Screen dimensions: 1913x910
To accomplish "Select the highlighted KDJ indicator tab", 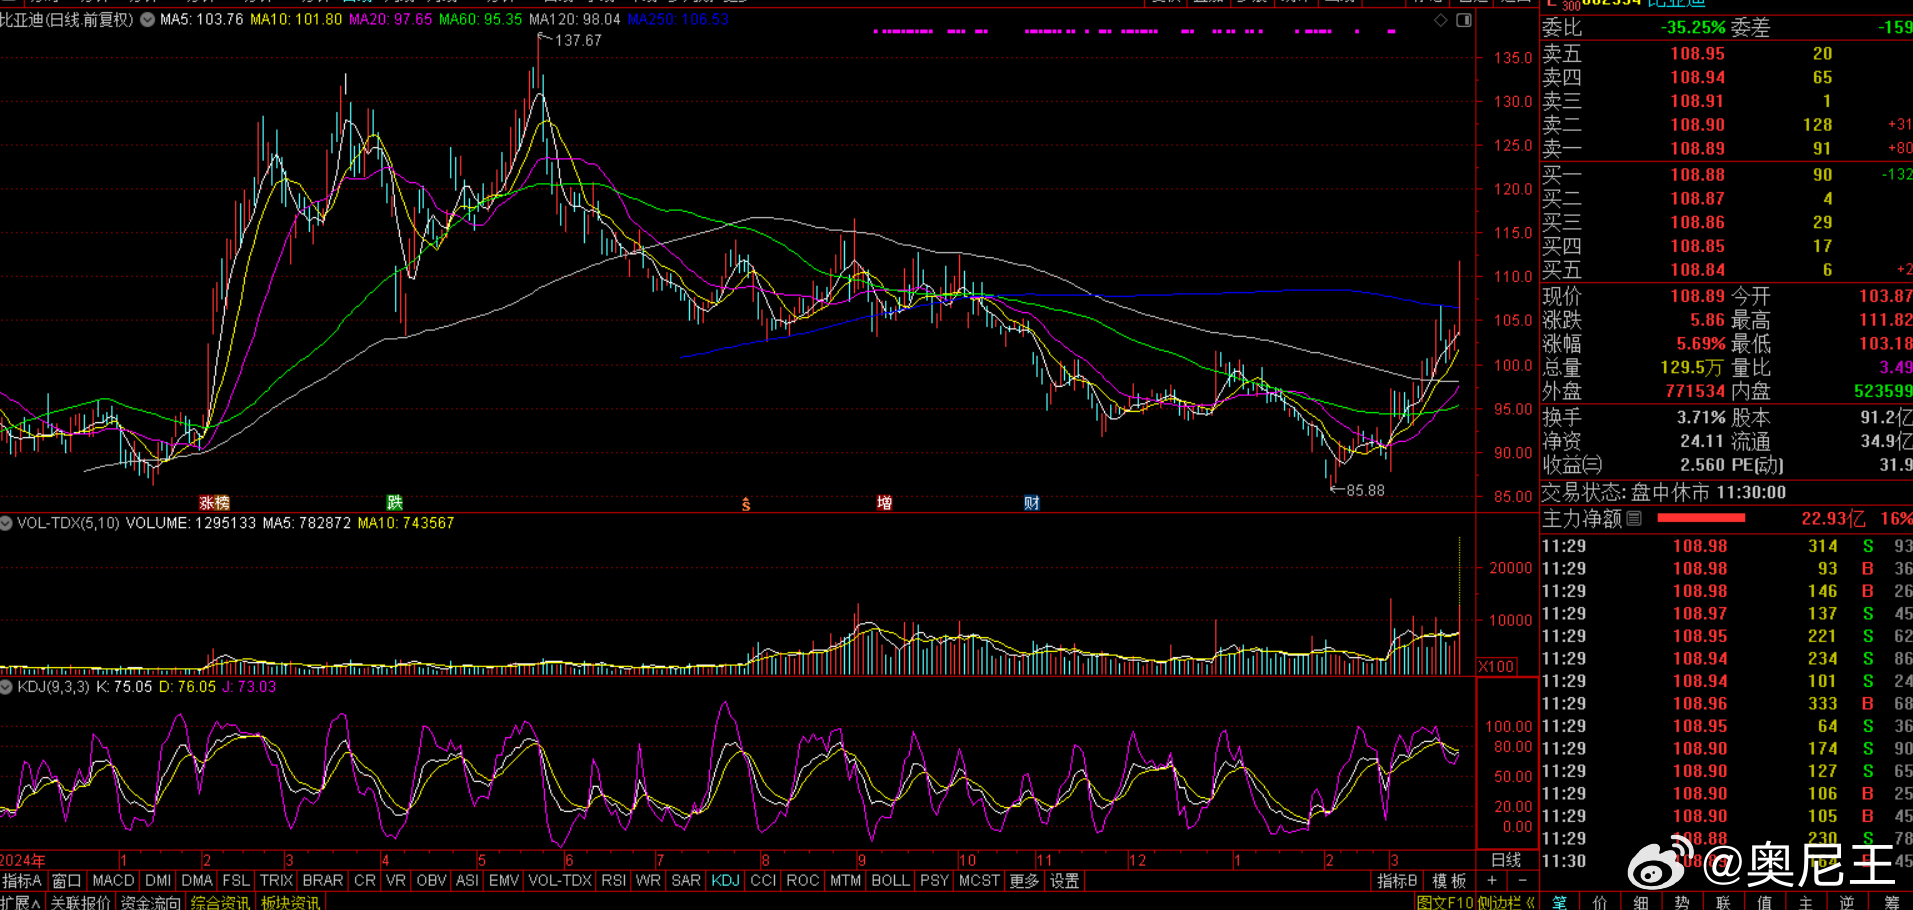I will pos(726,881).
